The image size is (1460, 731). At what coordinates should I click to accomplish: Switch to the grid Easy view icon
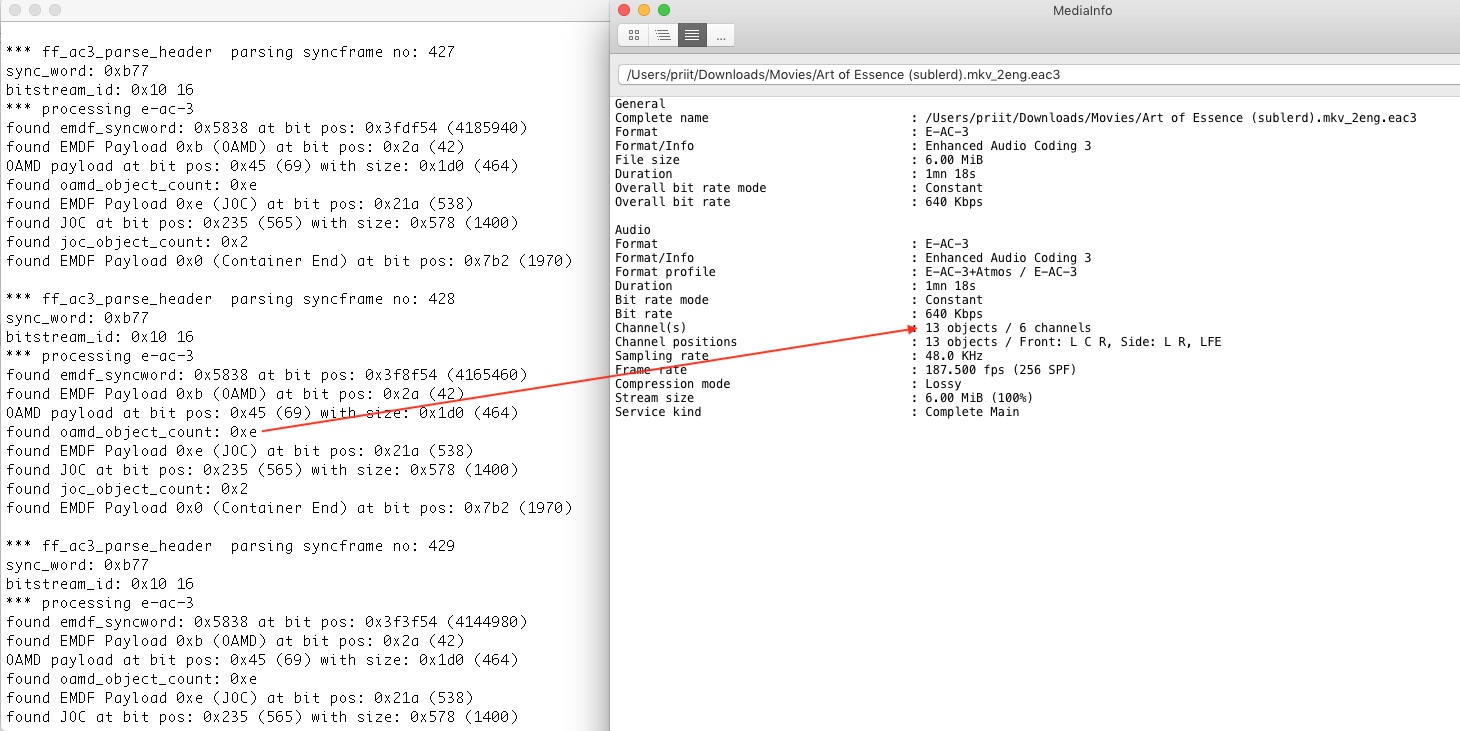(x=634, y=35)
